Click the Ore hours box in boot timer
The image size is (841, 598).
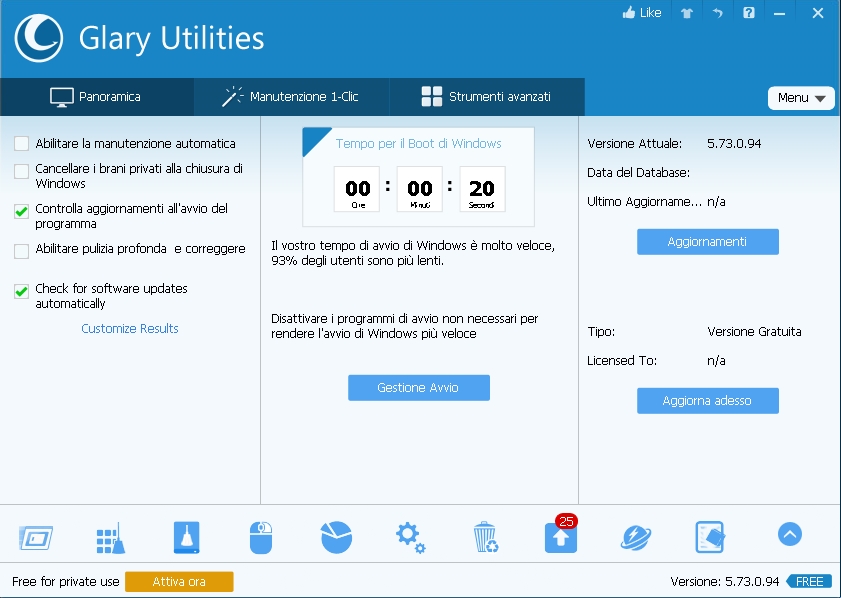(x=357, y=189)
